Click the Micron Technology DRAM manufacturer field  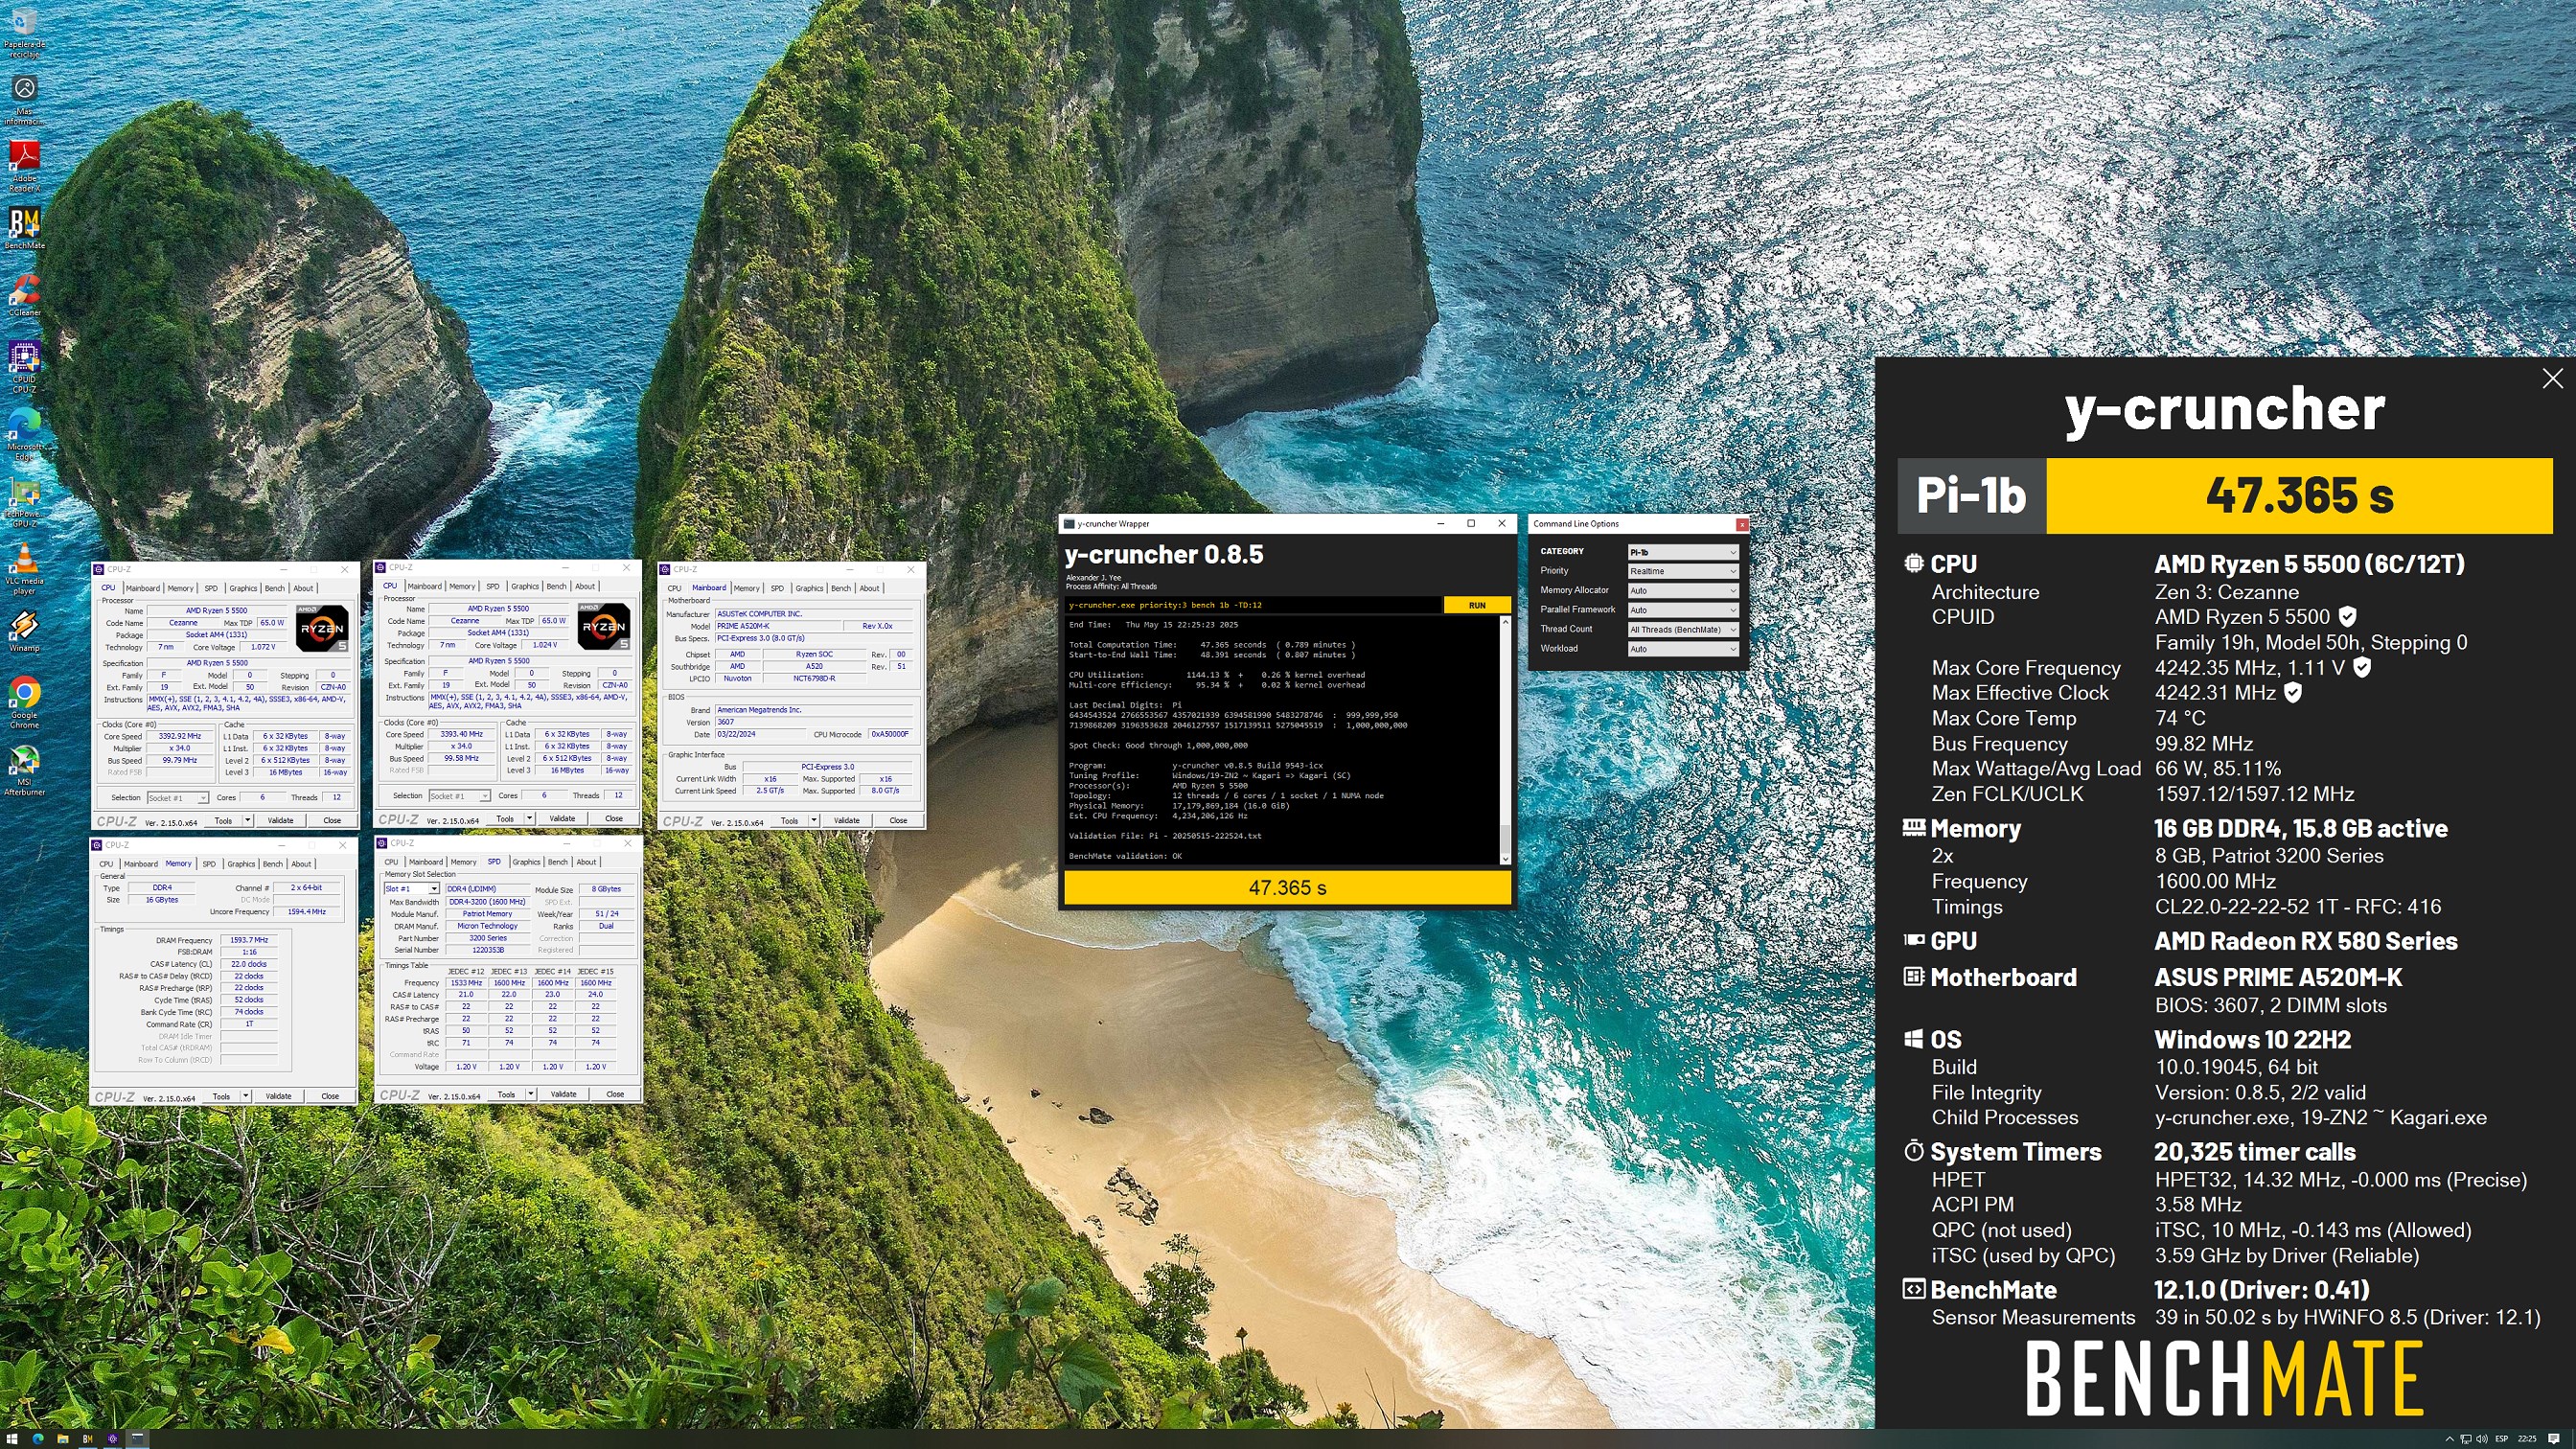pyautogui.click(x=487, y=926)
